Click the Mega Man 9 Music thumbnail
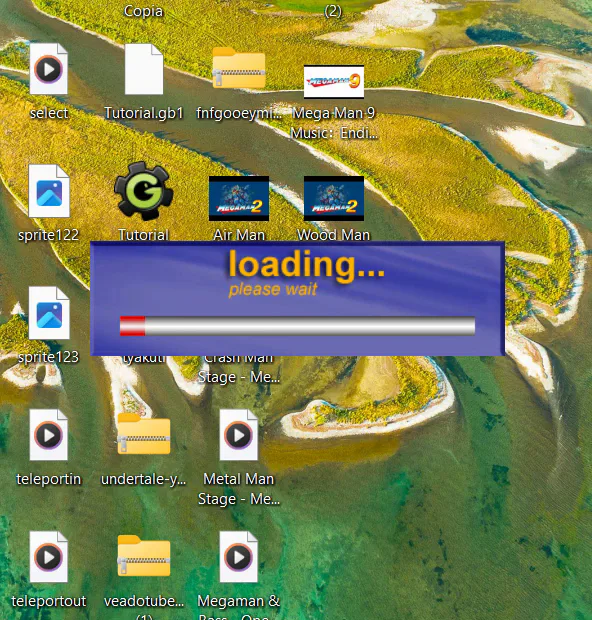The height and width of the screenshot is (620, 592). tap(334, 81)
